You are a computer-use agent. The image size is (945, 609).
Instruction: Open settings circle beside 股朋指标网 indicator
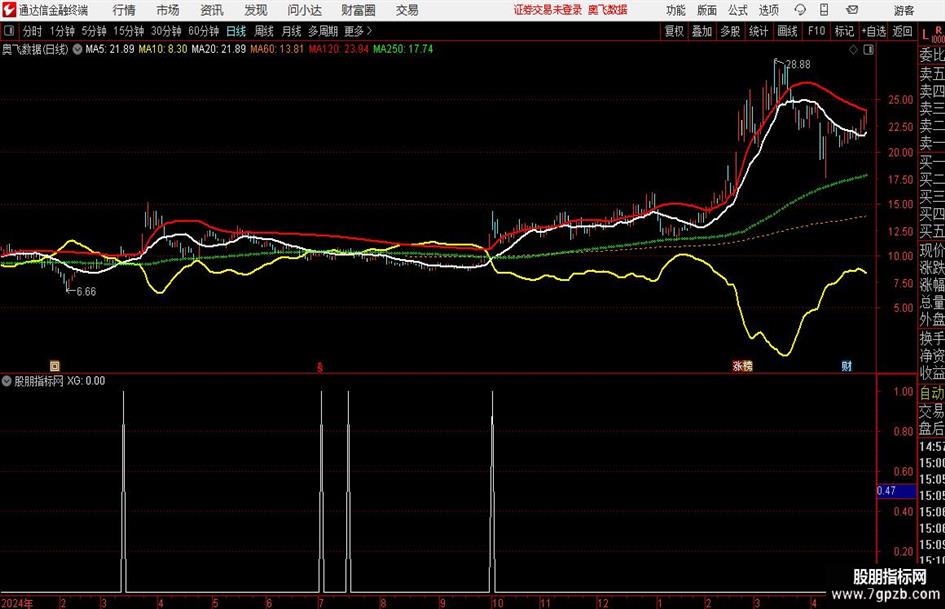pyautogui.click(x=7, y=381)
